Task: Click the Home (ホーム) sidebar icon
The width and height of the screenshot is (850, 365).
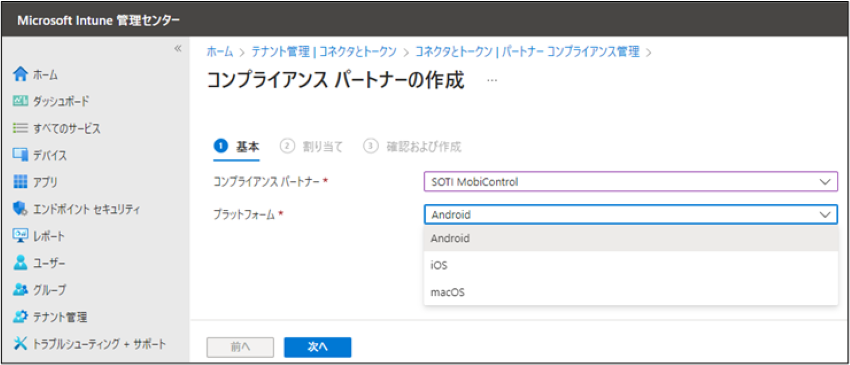Action: (x=20, y=75)
